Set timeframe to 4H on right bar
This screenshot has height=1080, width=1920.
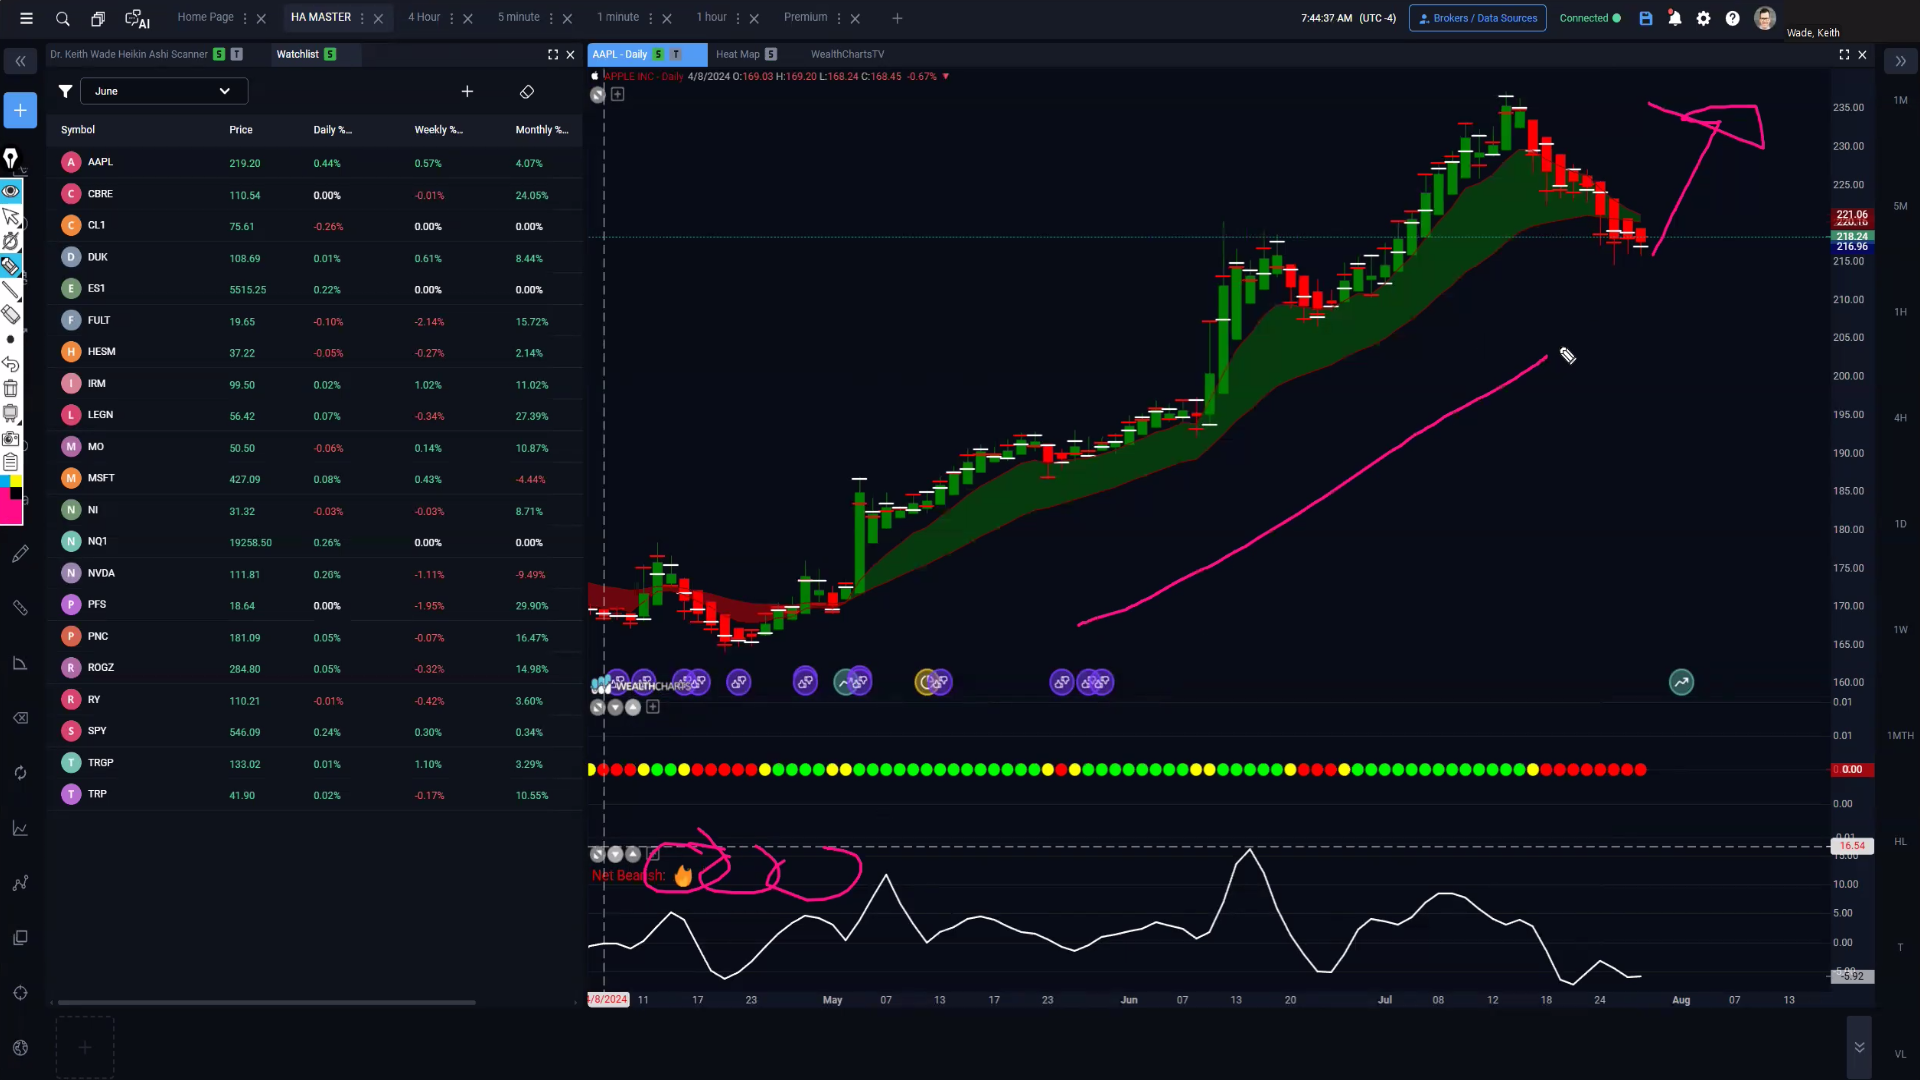coord(1900,418)
